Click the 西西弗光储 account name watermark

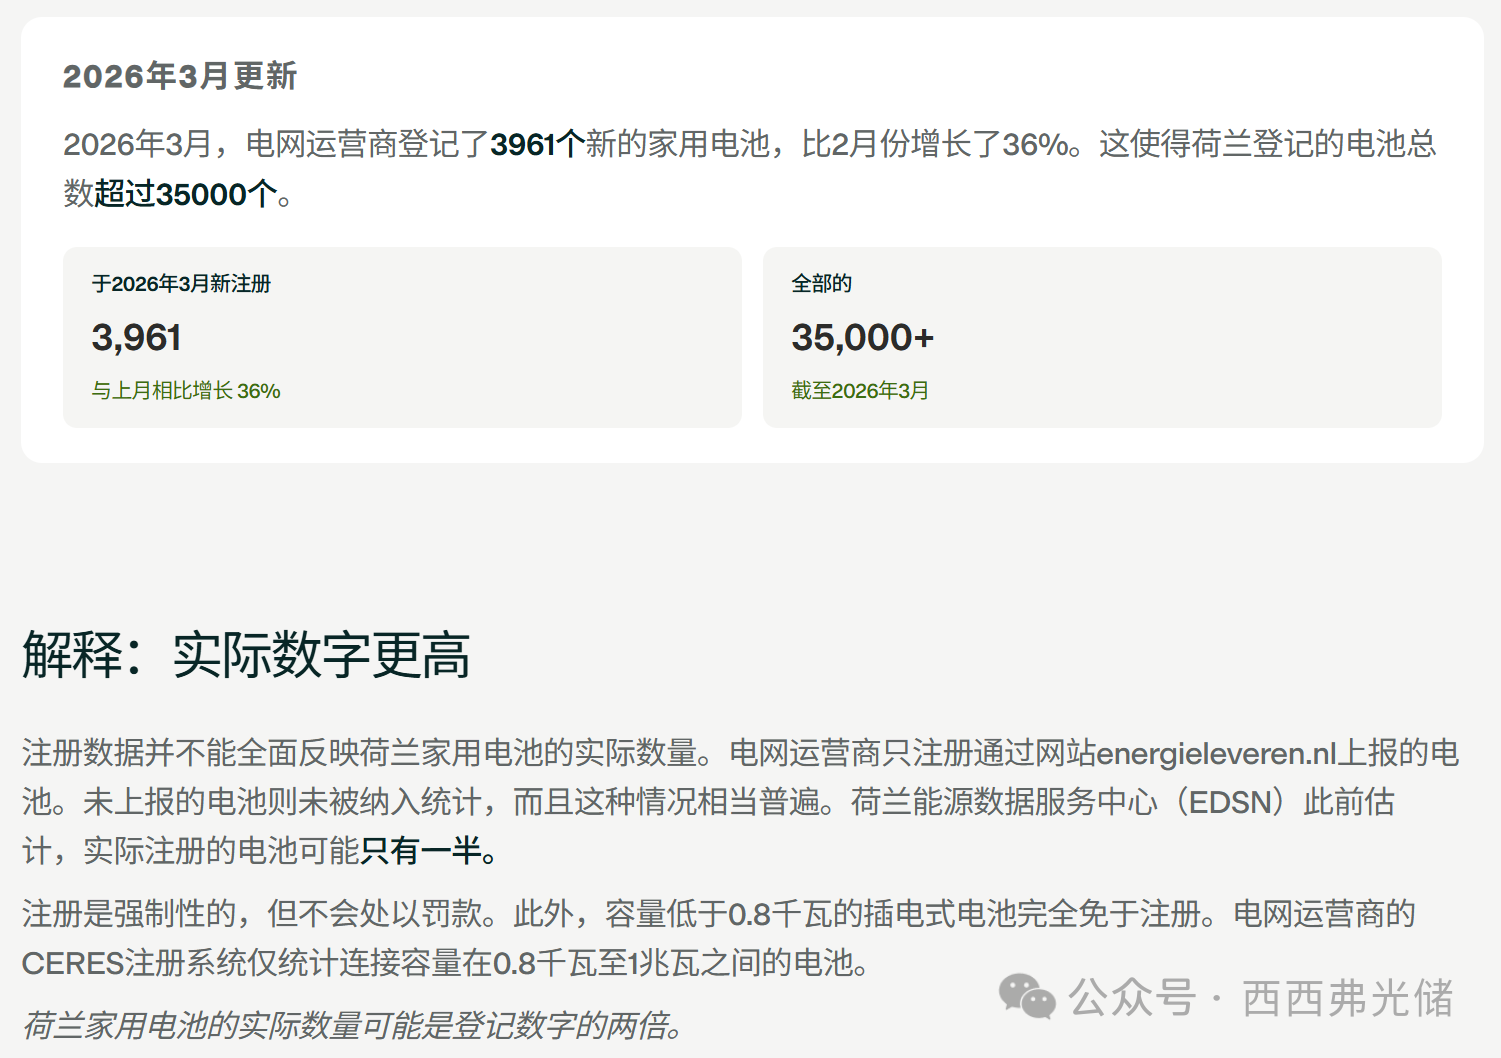[1347, 998]
